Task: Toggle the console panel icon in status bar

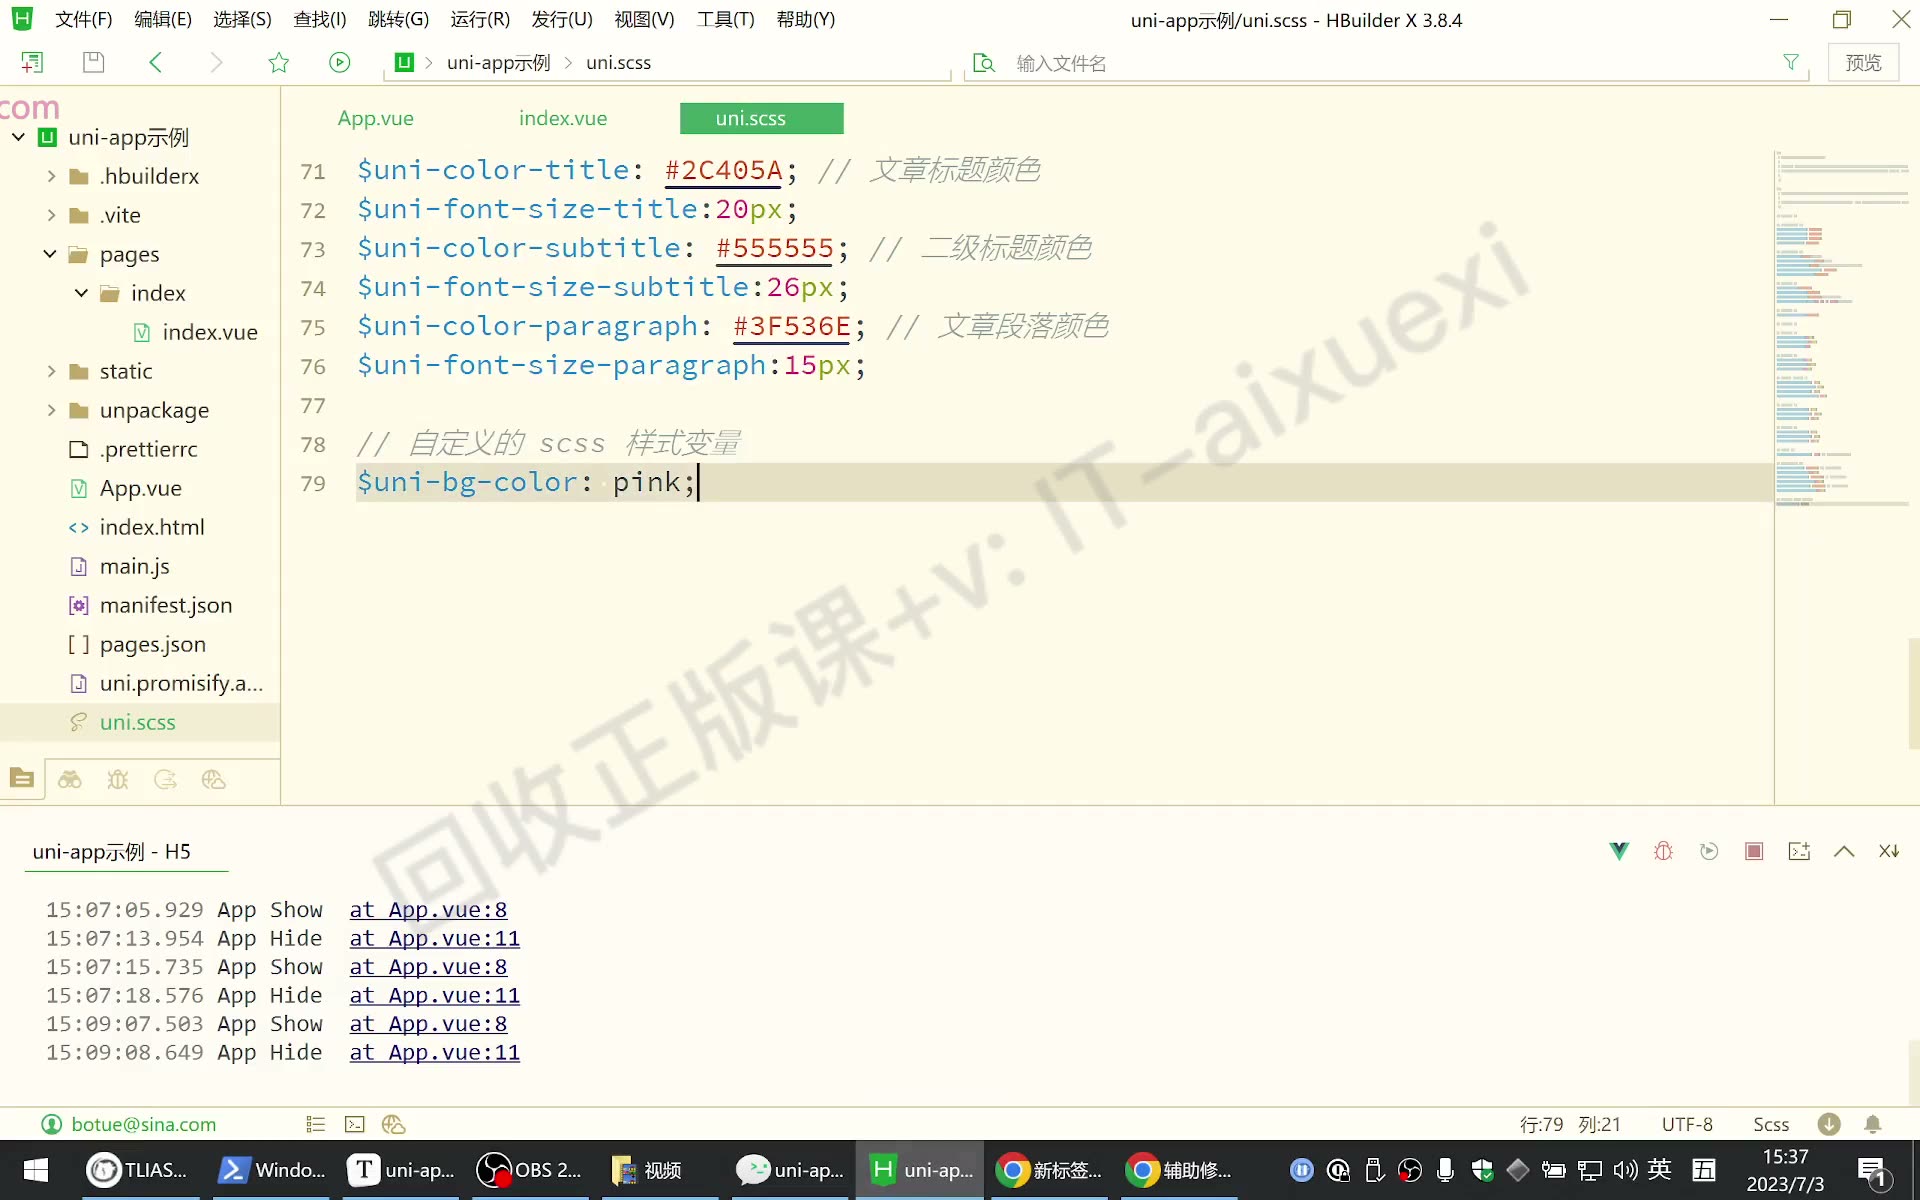Action: click(355, 1124)
